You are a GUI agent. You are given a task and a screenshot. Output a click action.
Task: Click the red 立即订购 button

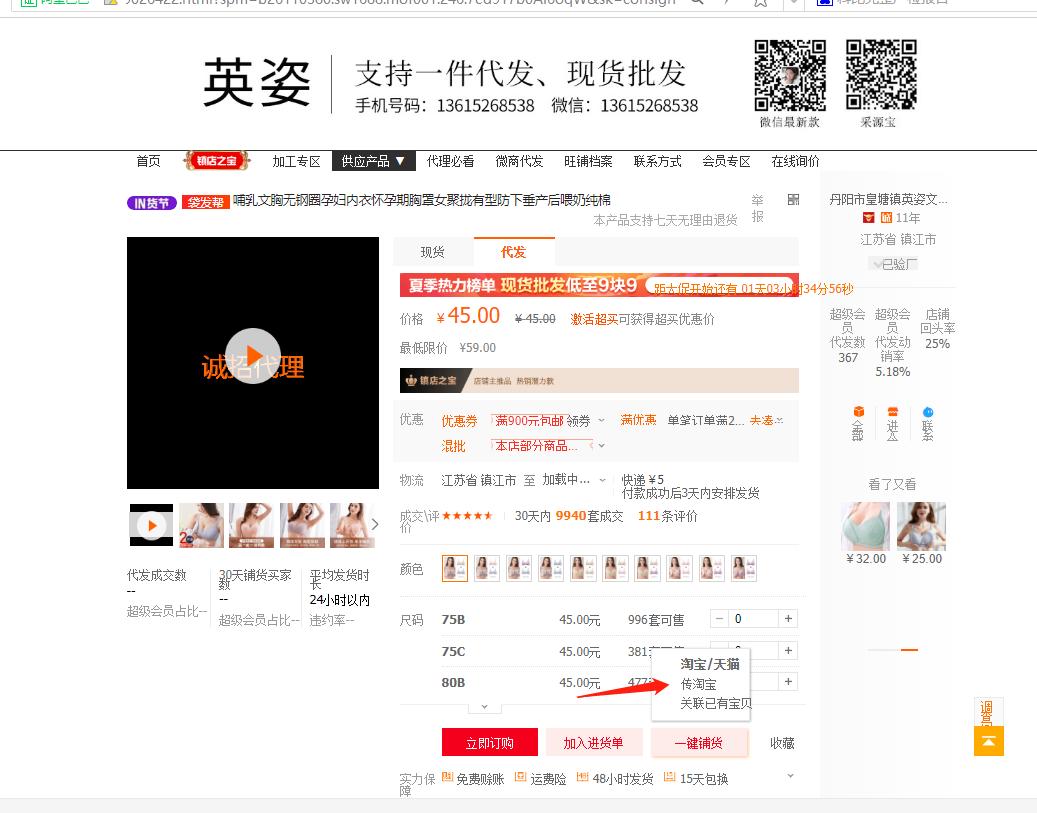click(489, 742)
